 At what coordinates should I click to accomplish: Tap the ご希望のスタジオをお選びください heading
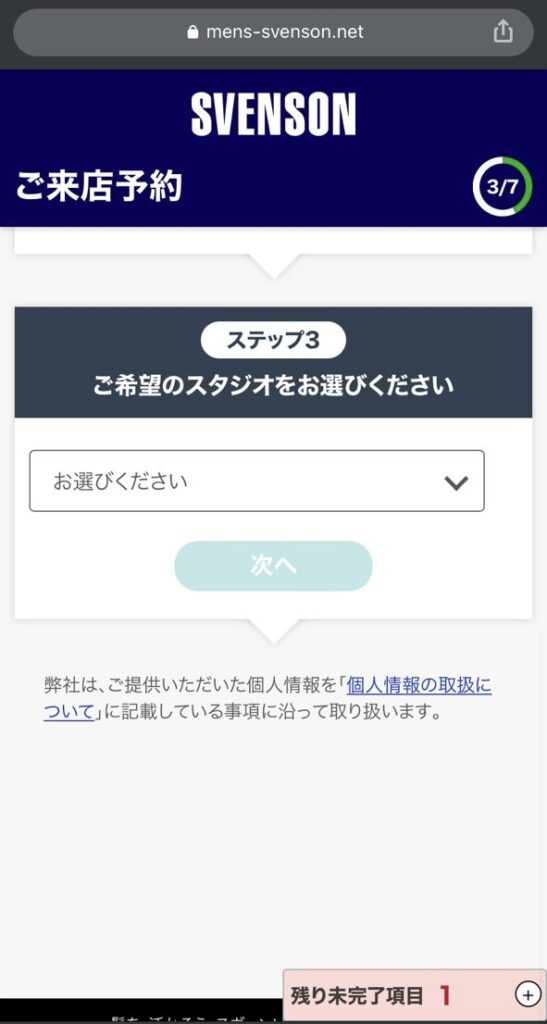click(273, 385)
